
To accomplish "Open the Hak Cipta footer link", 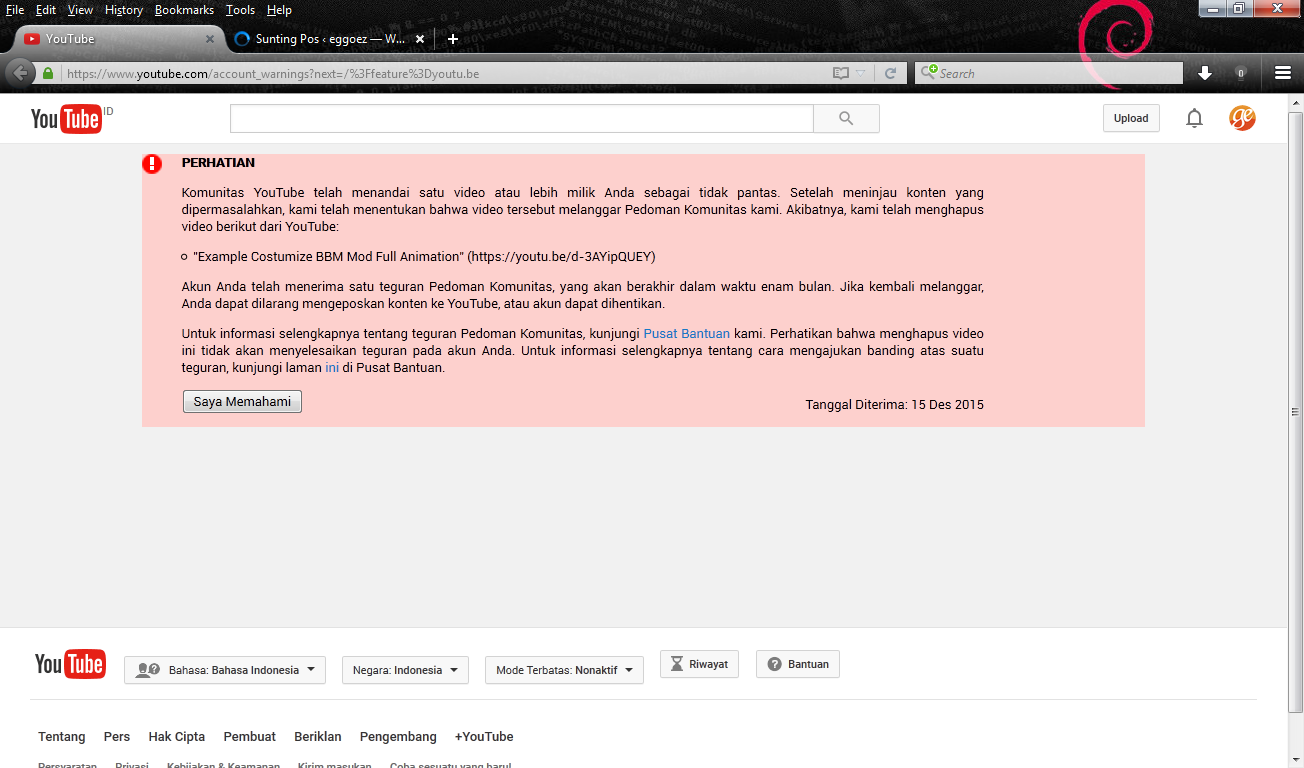I will pyautogui.click(x=177, y=737).
